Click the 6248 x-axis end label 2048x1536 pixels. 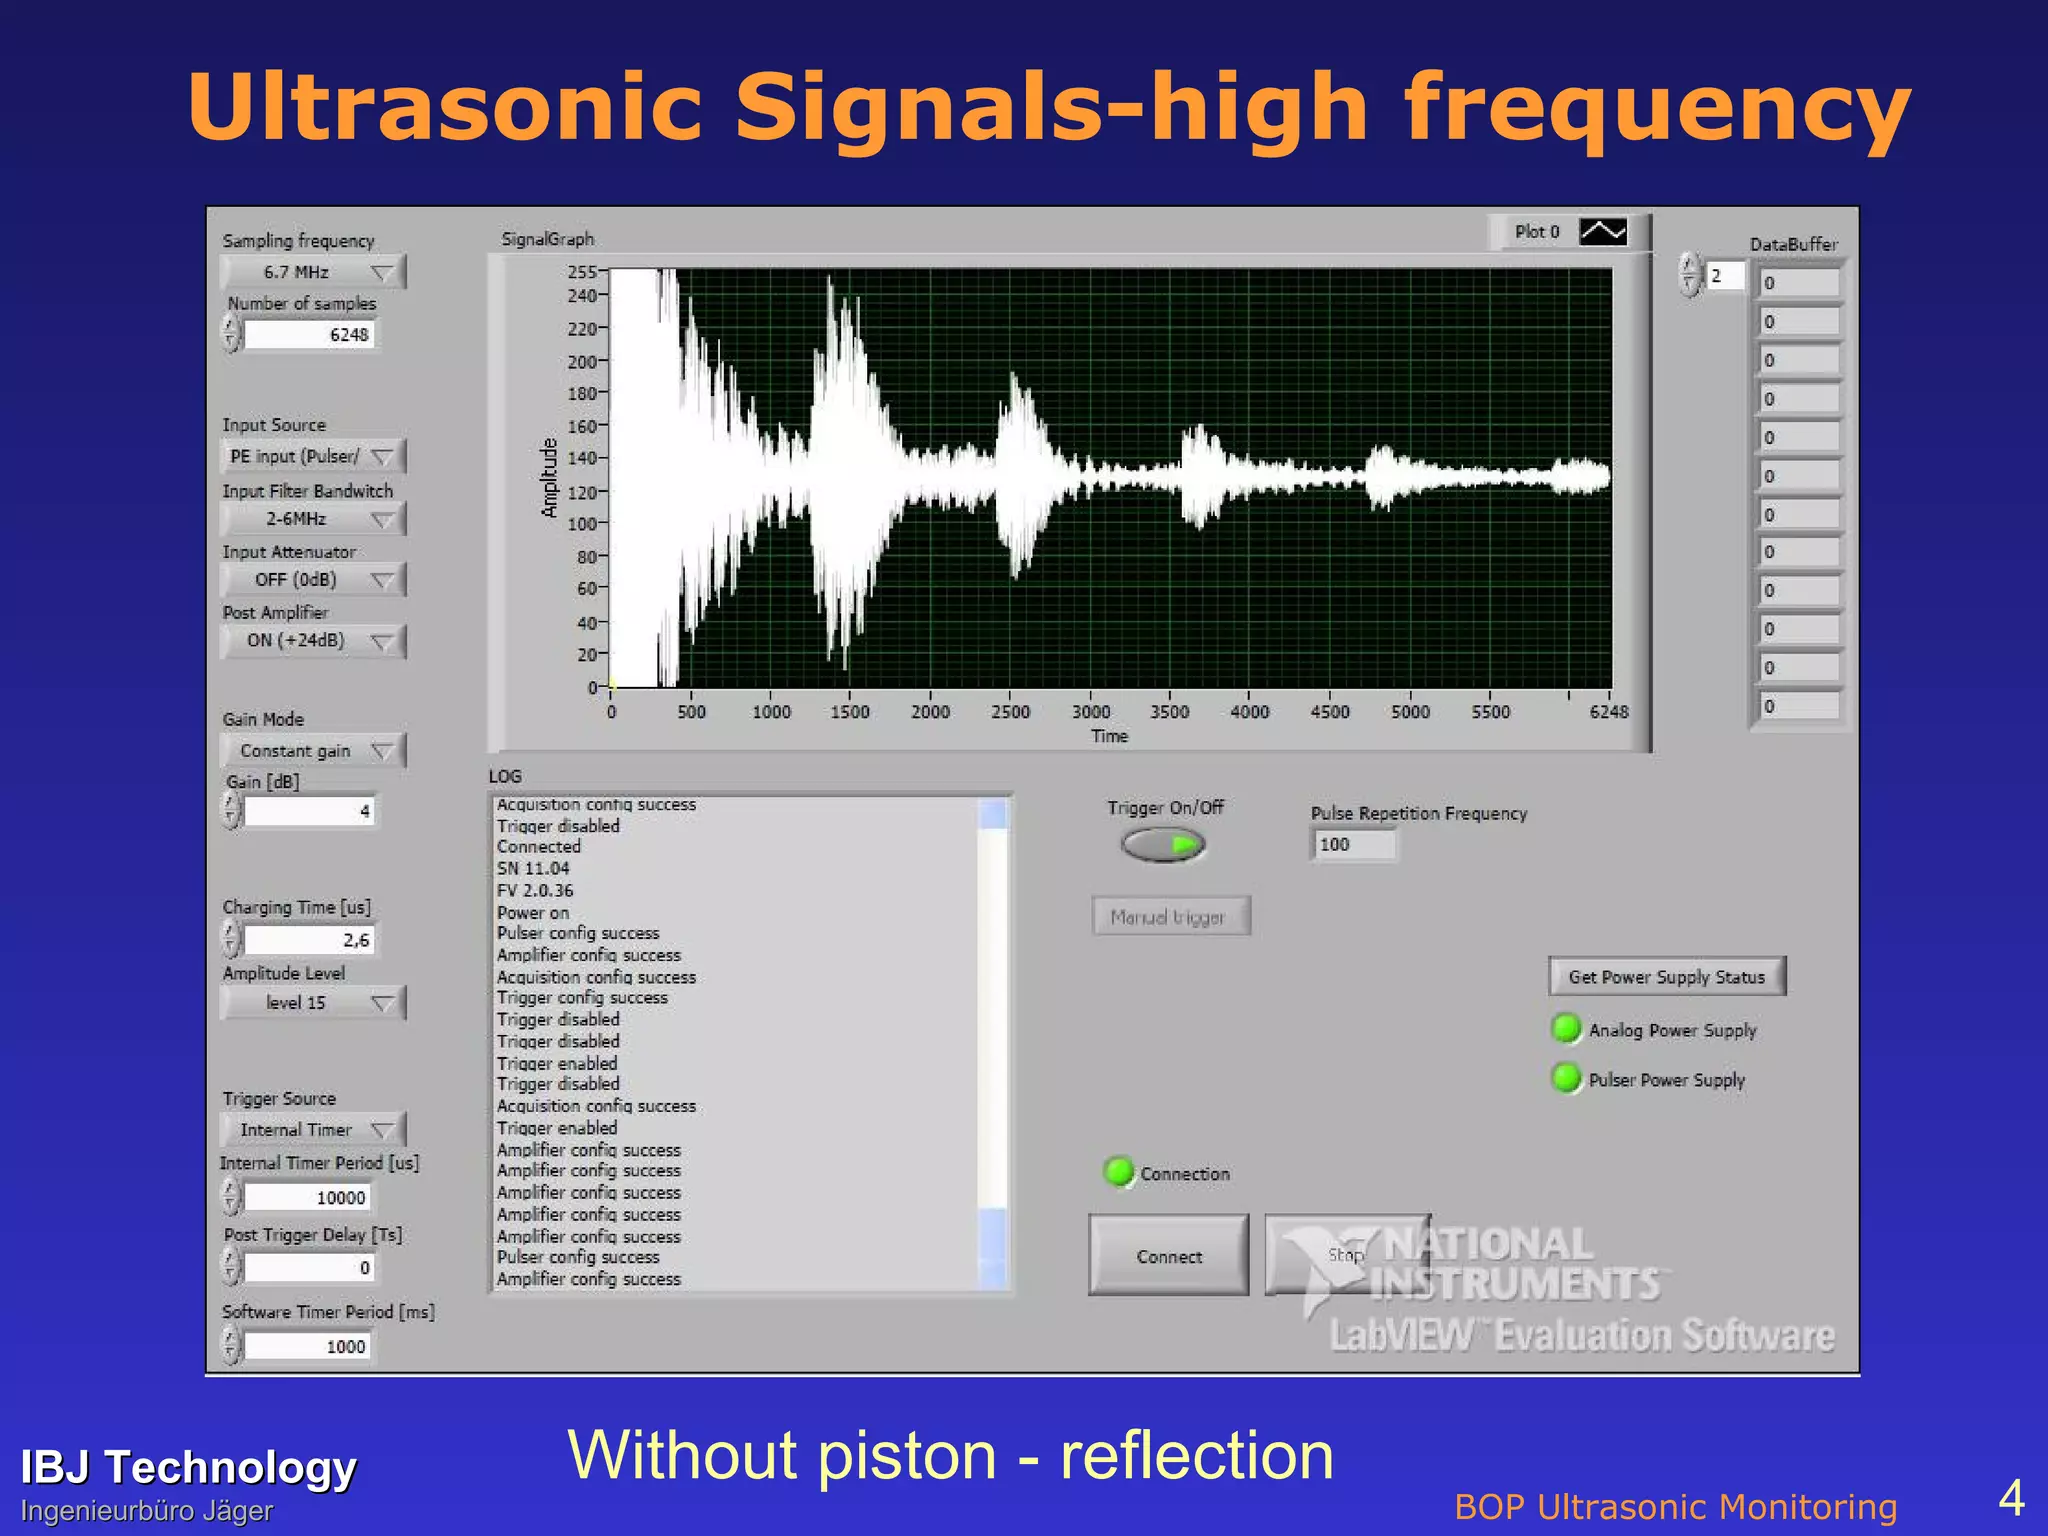[x=1609, y=712]
